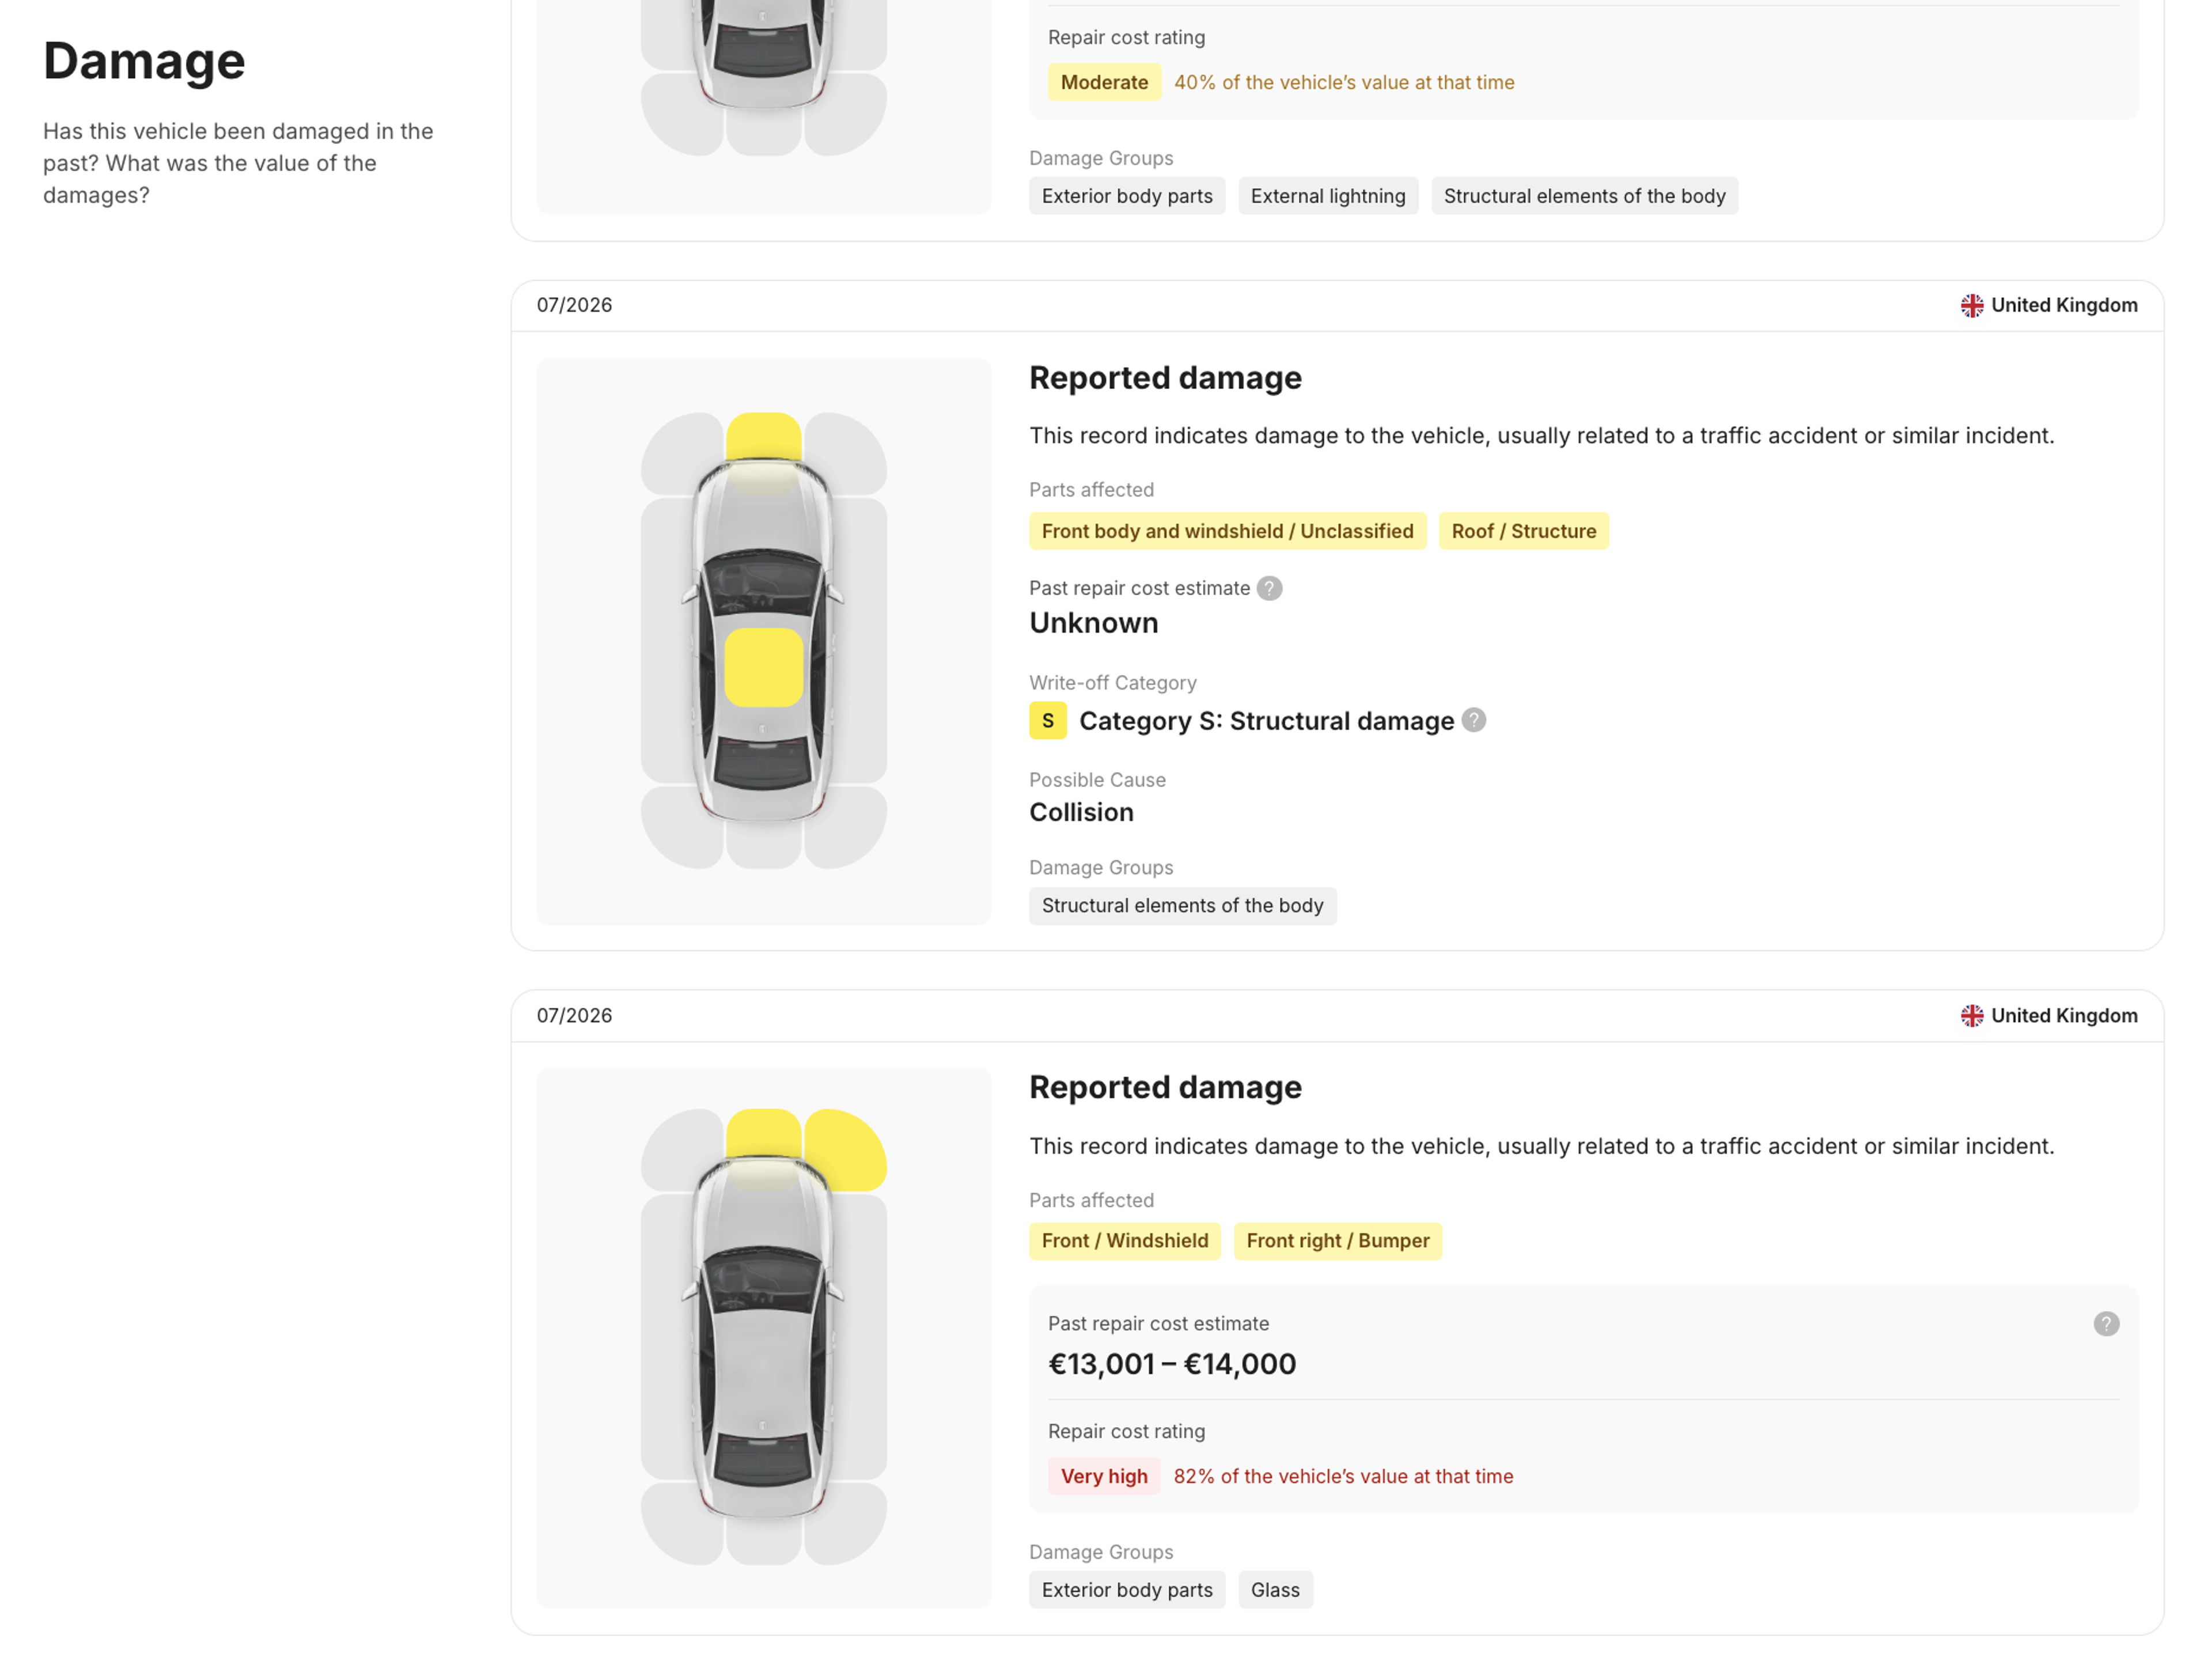Click the top Exterior body parts damage group chip

[1126, 196]
